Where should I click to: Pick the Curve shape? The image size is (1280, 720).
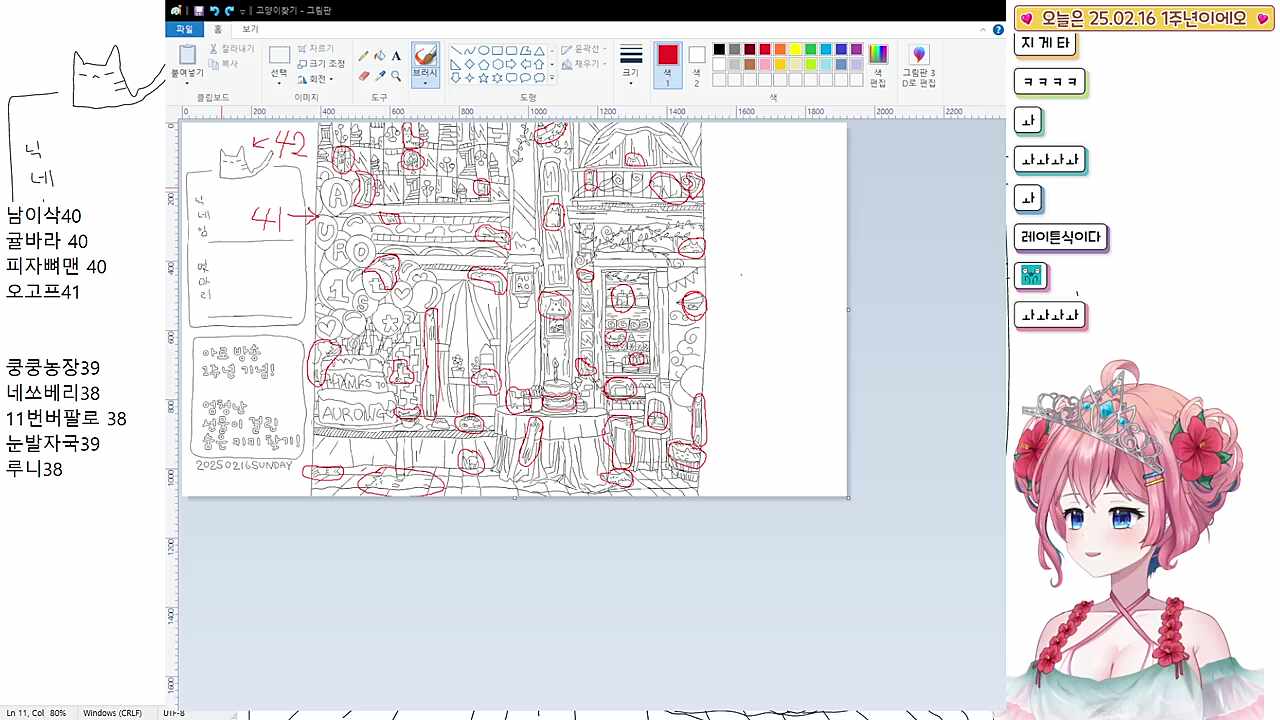[470, 50]
